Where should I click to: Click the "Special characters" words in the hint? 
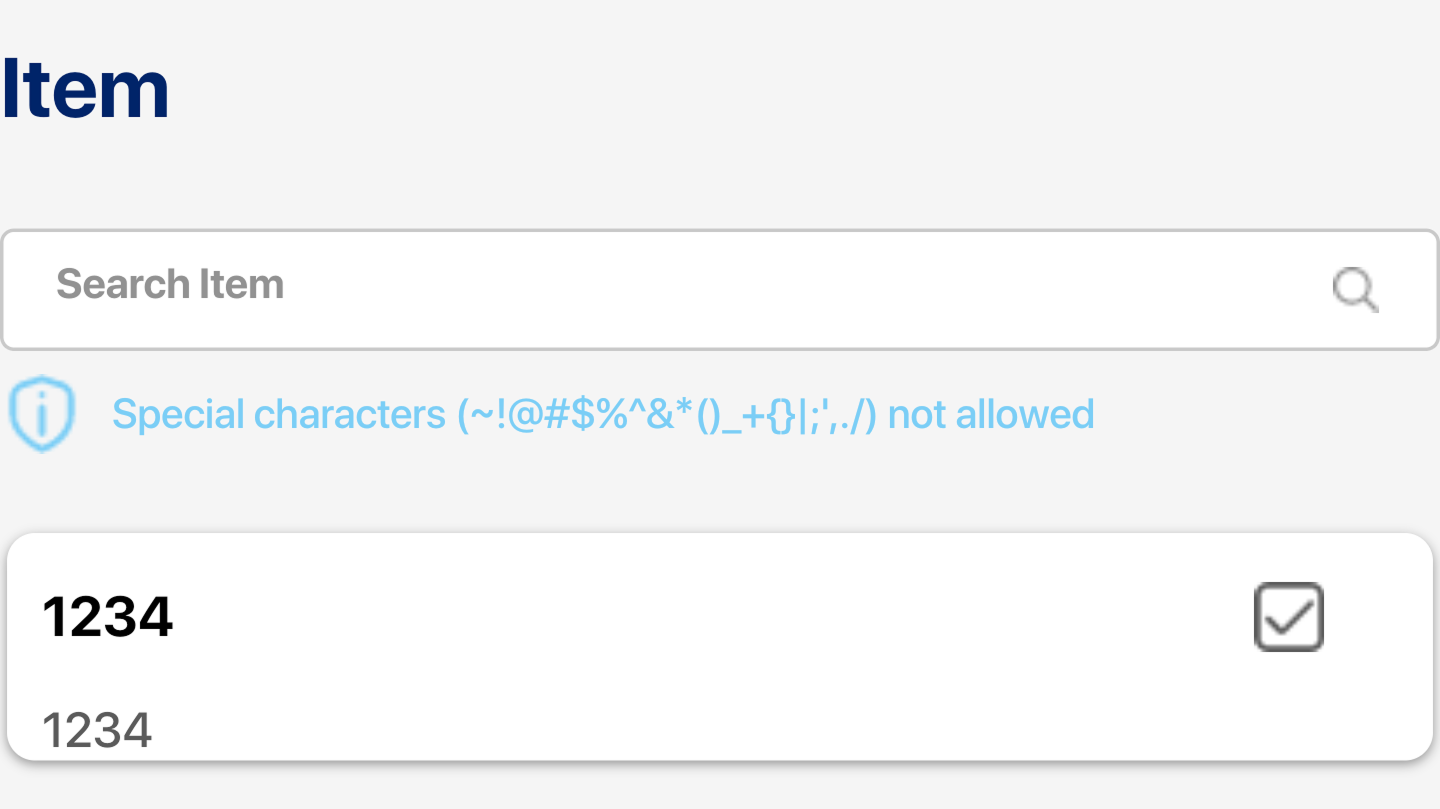click(x=279, y=414)
